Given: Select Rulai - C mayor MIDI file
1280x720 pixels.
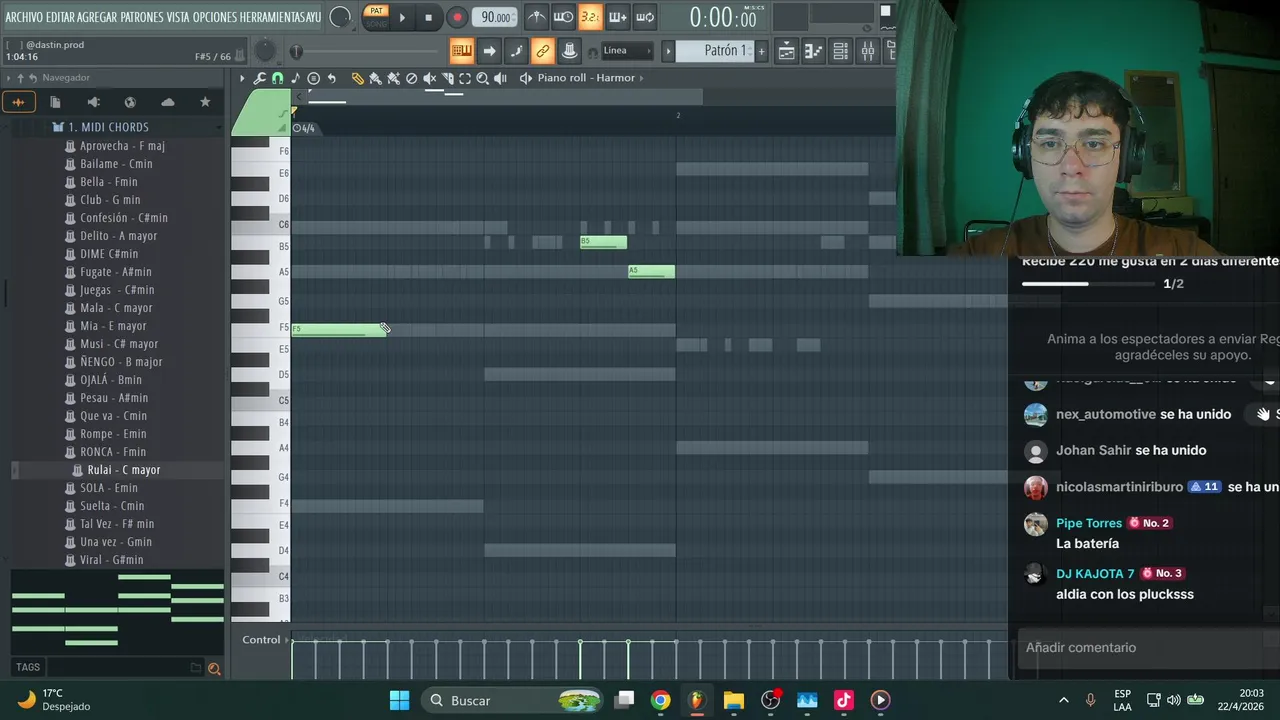Looking at the screenshot, I should click(123, 470).
